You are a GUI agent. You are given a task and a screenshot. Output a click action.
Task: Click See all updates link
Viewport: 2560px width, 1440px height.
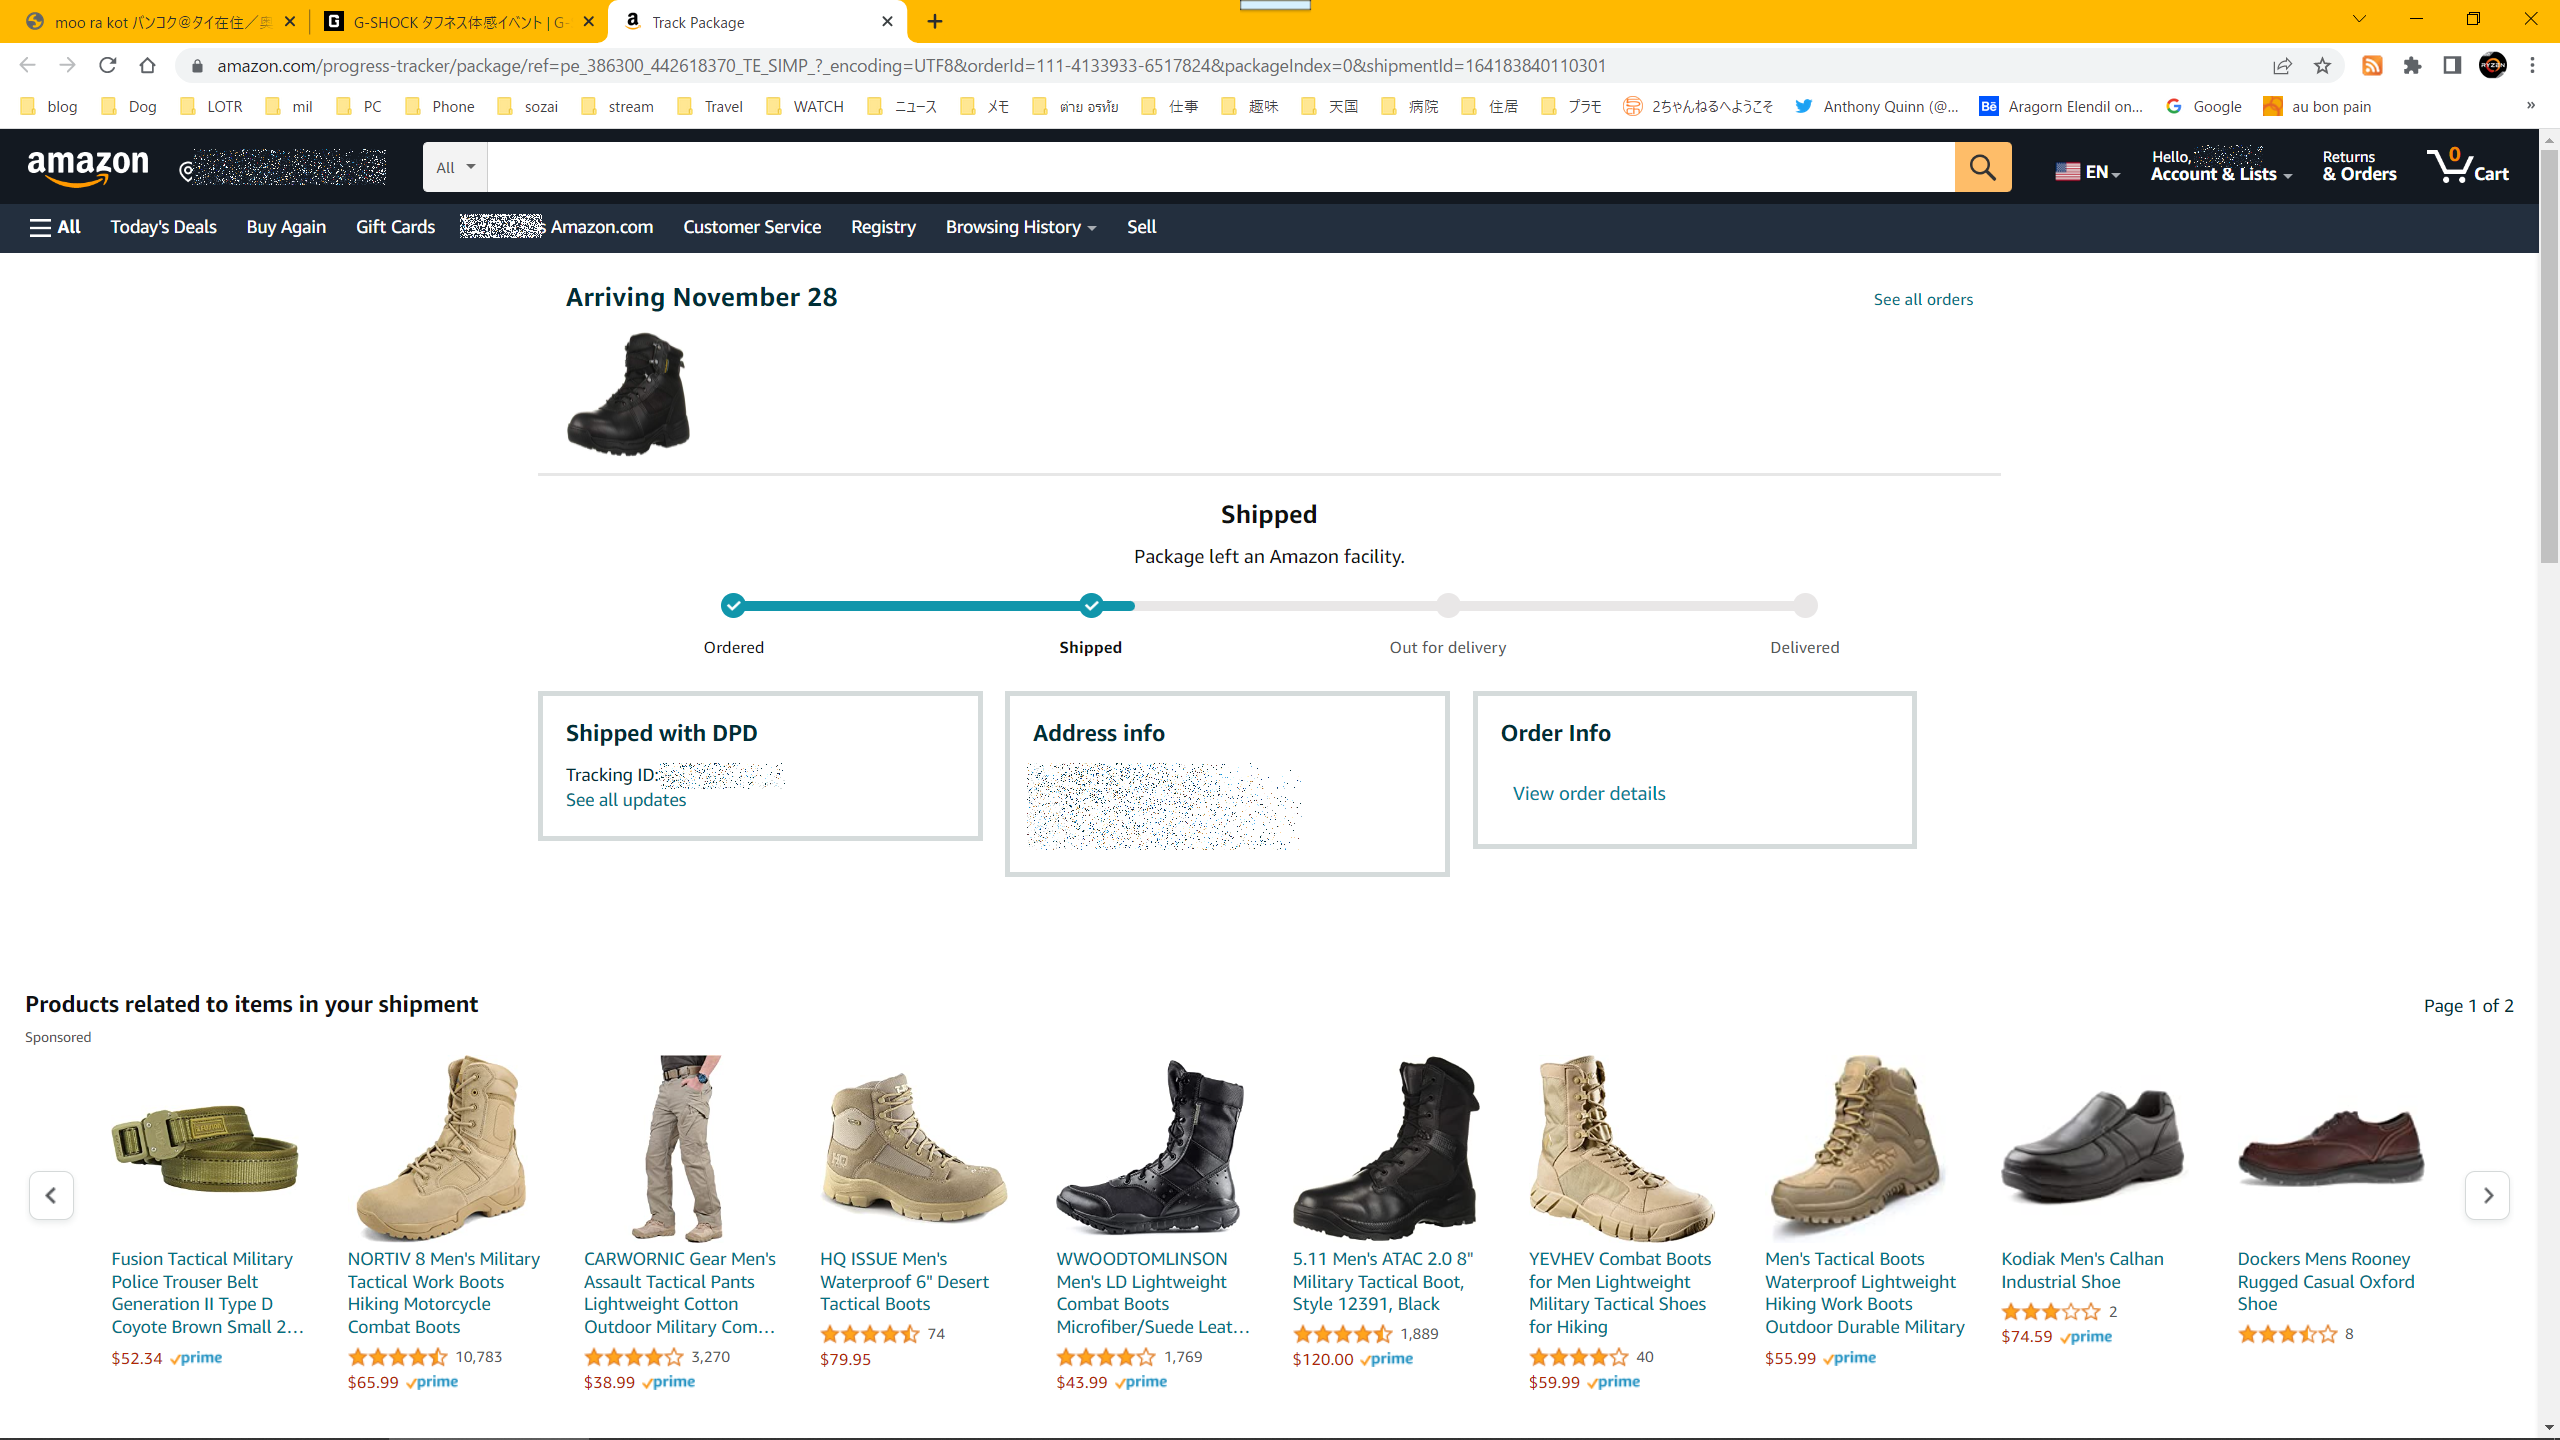(x=626, y=800)
